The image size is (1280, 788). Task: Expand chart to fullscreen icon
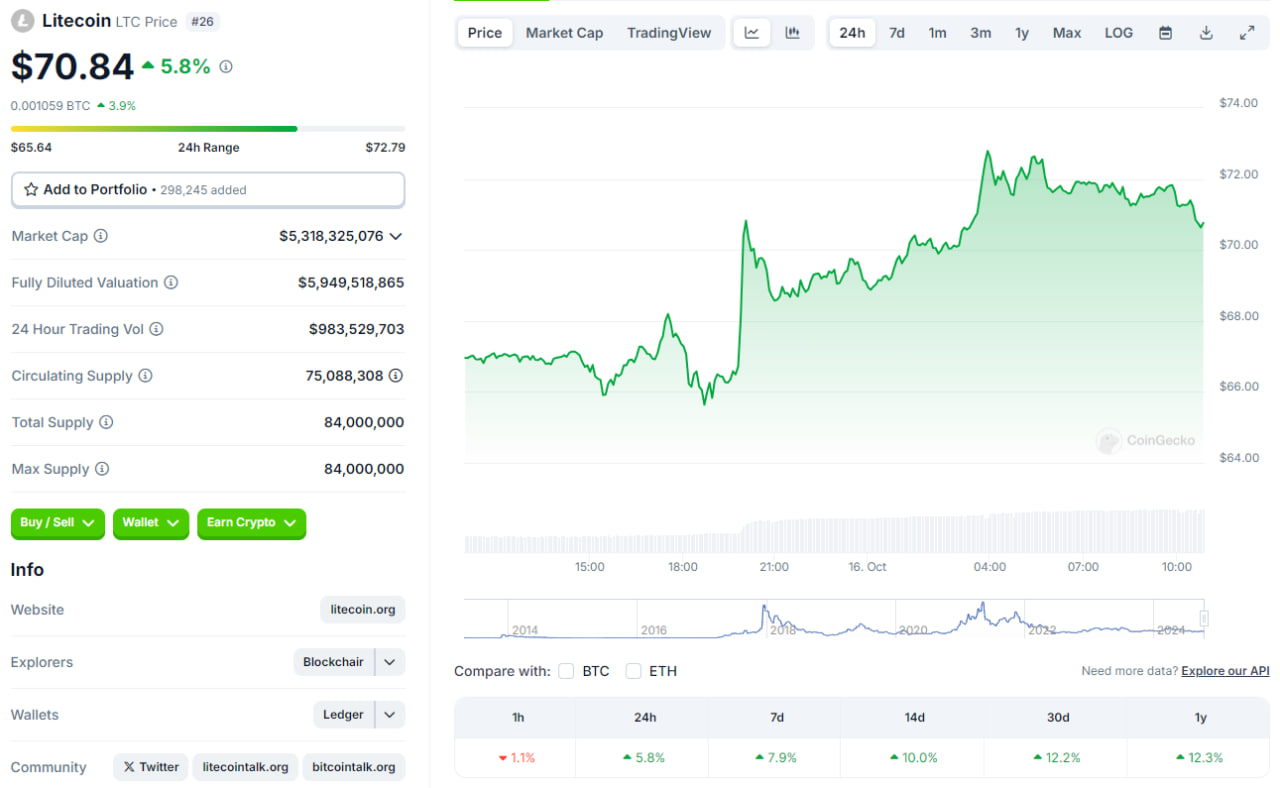[1247, 33]
